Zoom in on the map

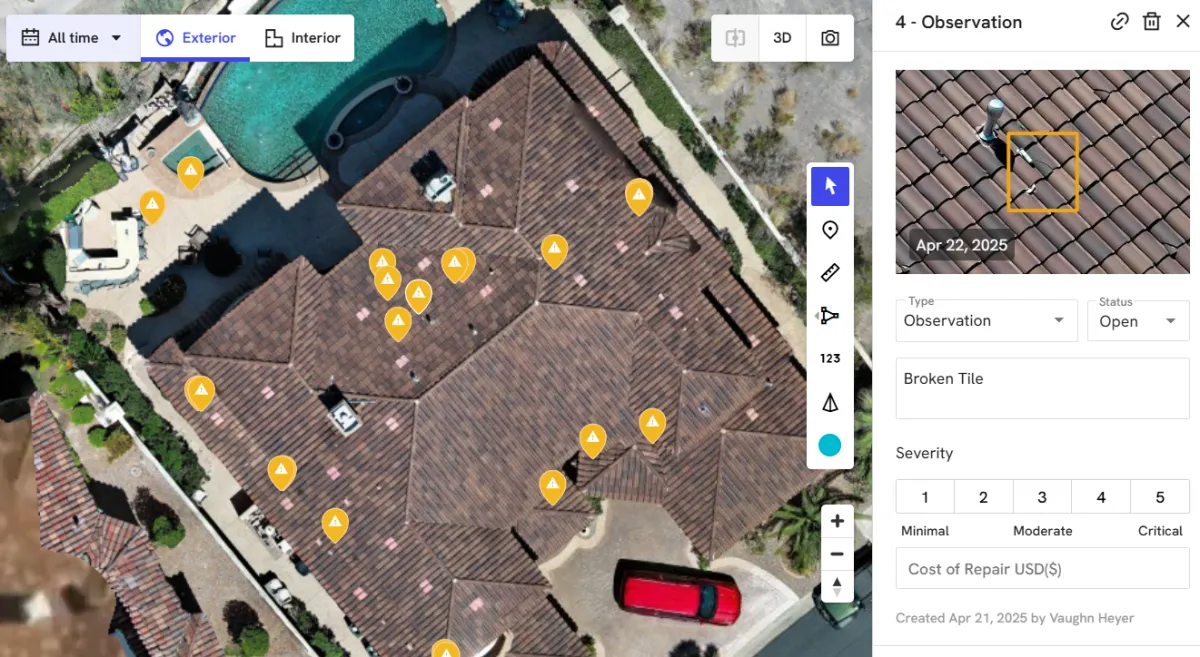tap(837, 521)
